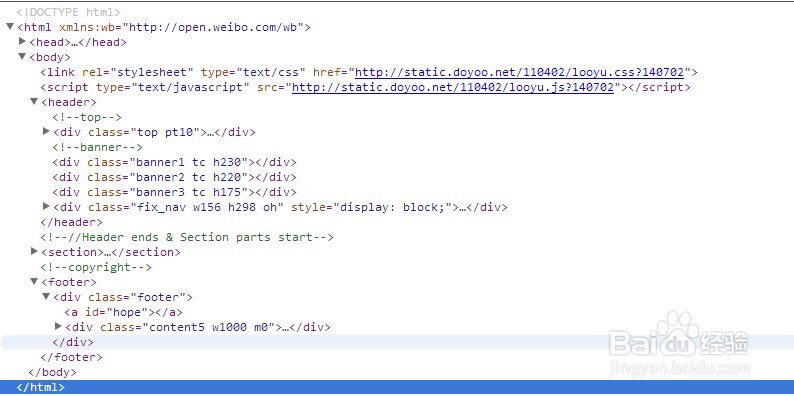Expand the content5 w1000 m0 div arrow

tap(58, 326)
